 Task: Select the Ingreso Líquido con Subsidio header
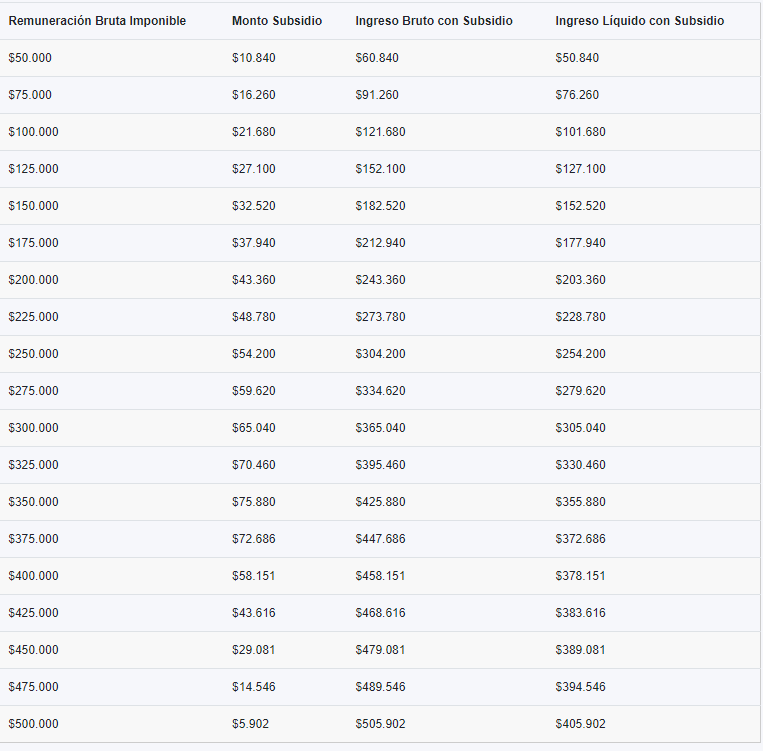coord(640,21)
